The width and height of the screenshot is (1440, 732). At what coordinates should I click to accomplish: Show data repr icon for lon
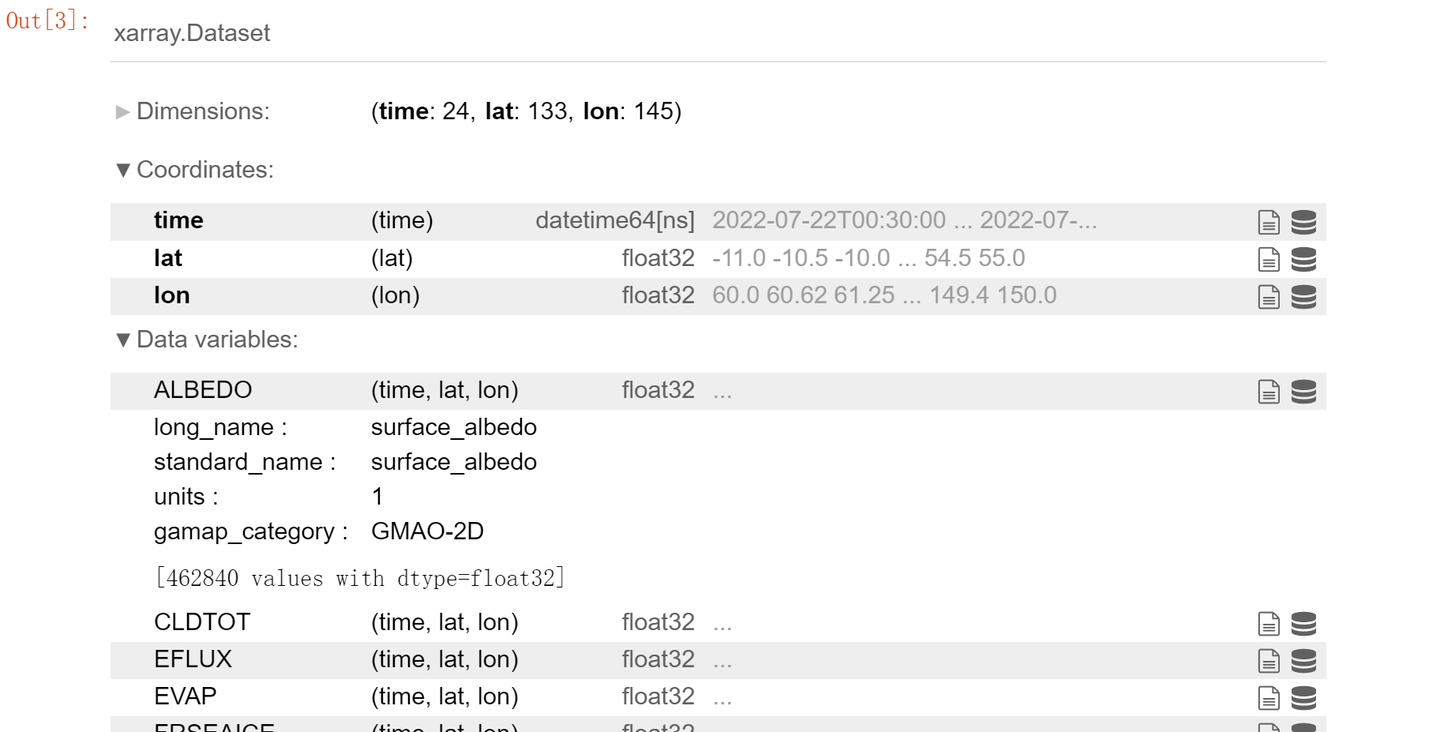[1303, 297]
